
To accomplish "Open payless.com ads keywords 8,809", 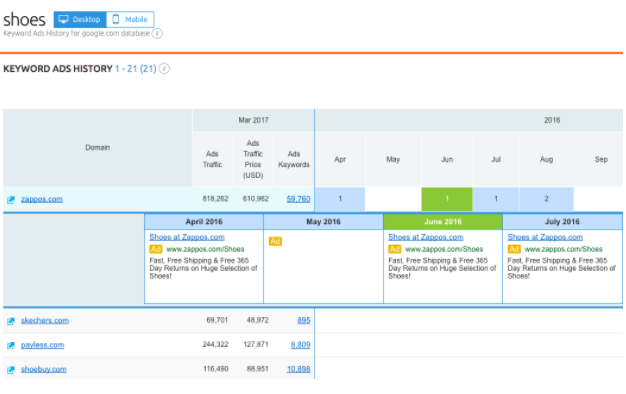I will pyautogui.click(x=301, y=345).
